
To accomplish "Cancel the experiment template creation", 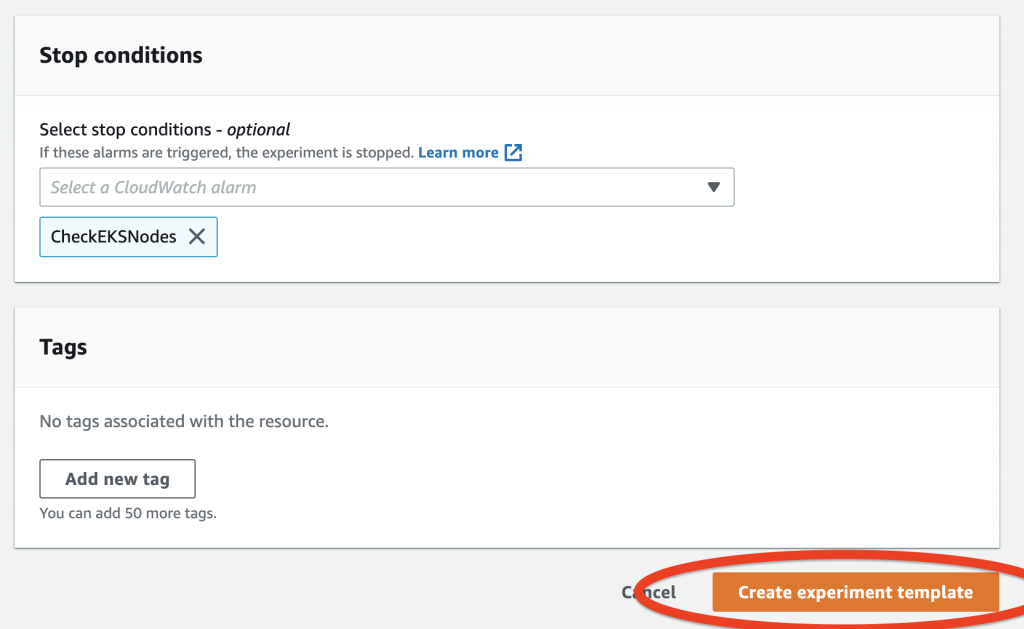I will [x=648, y=592].
